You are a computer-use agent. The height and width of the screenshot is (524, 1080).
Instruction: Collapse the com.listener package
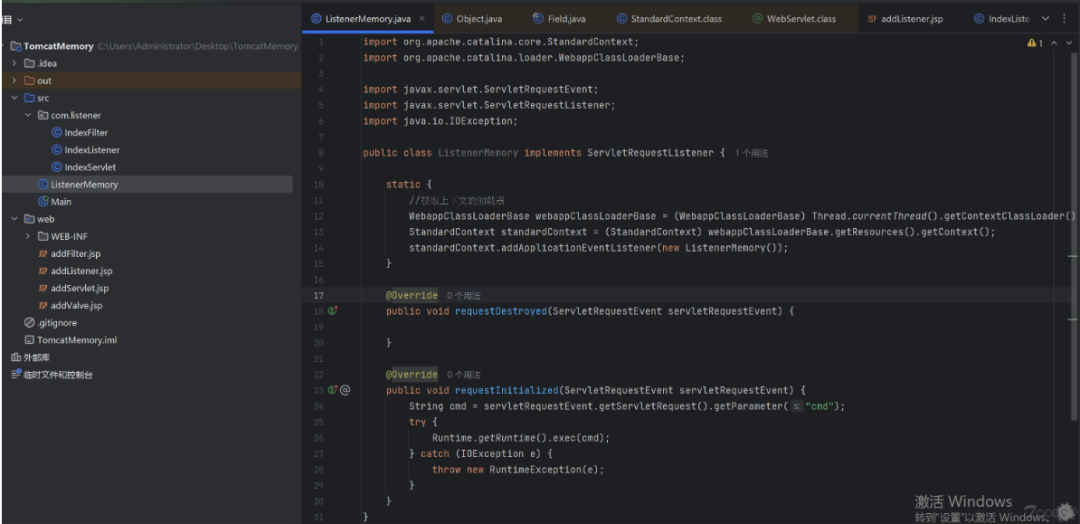pos(28,115)
